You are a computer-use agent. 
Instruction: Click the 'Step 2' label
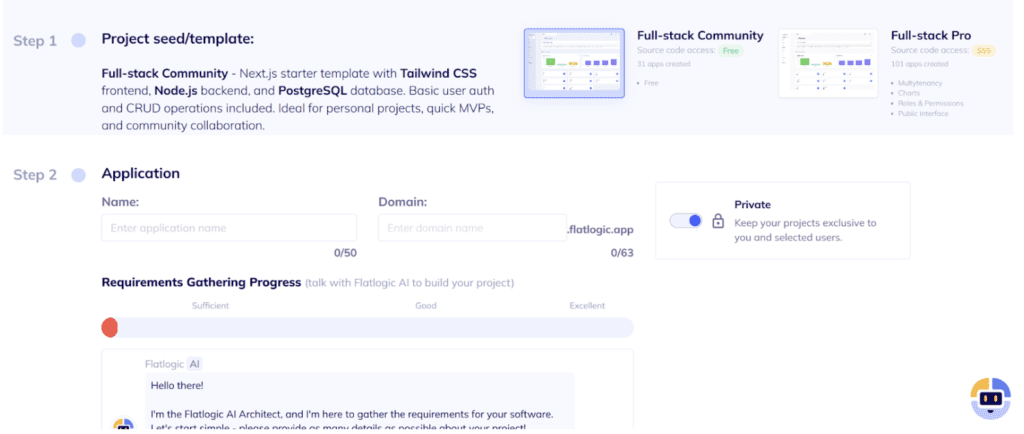point(35,175)
